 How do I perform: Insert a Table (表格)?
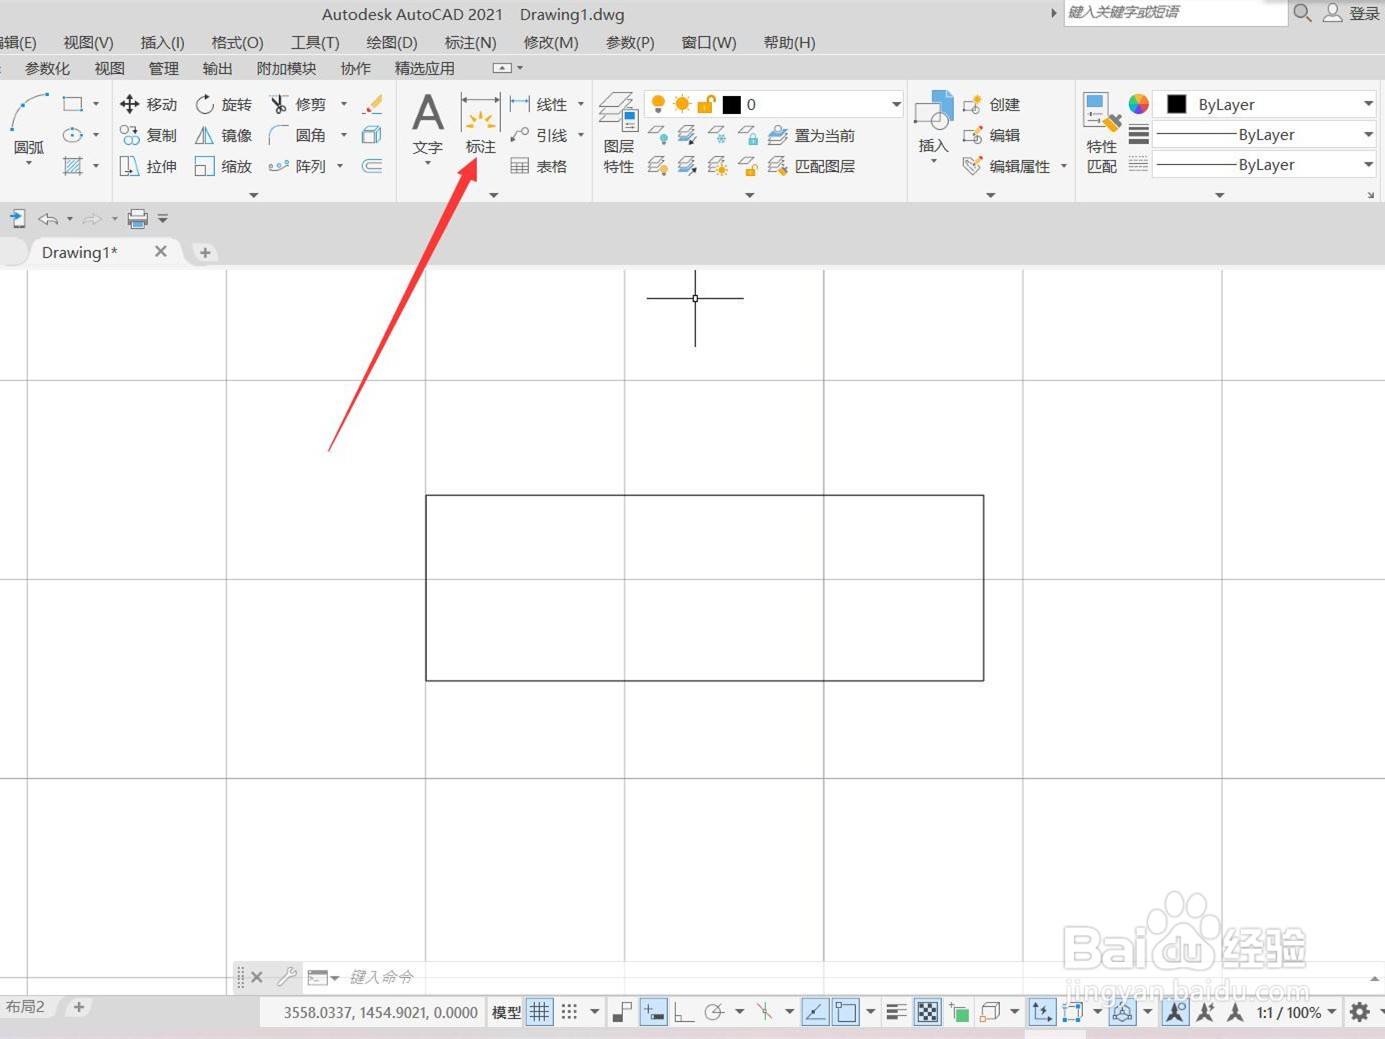tap(539, 166)
